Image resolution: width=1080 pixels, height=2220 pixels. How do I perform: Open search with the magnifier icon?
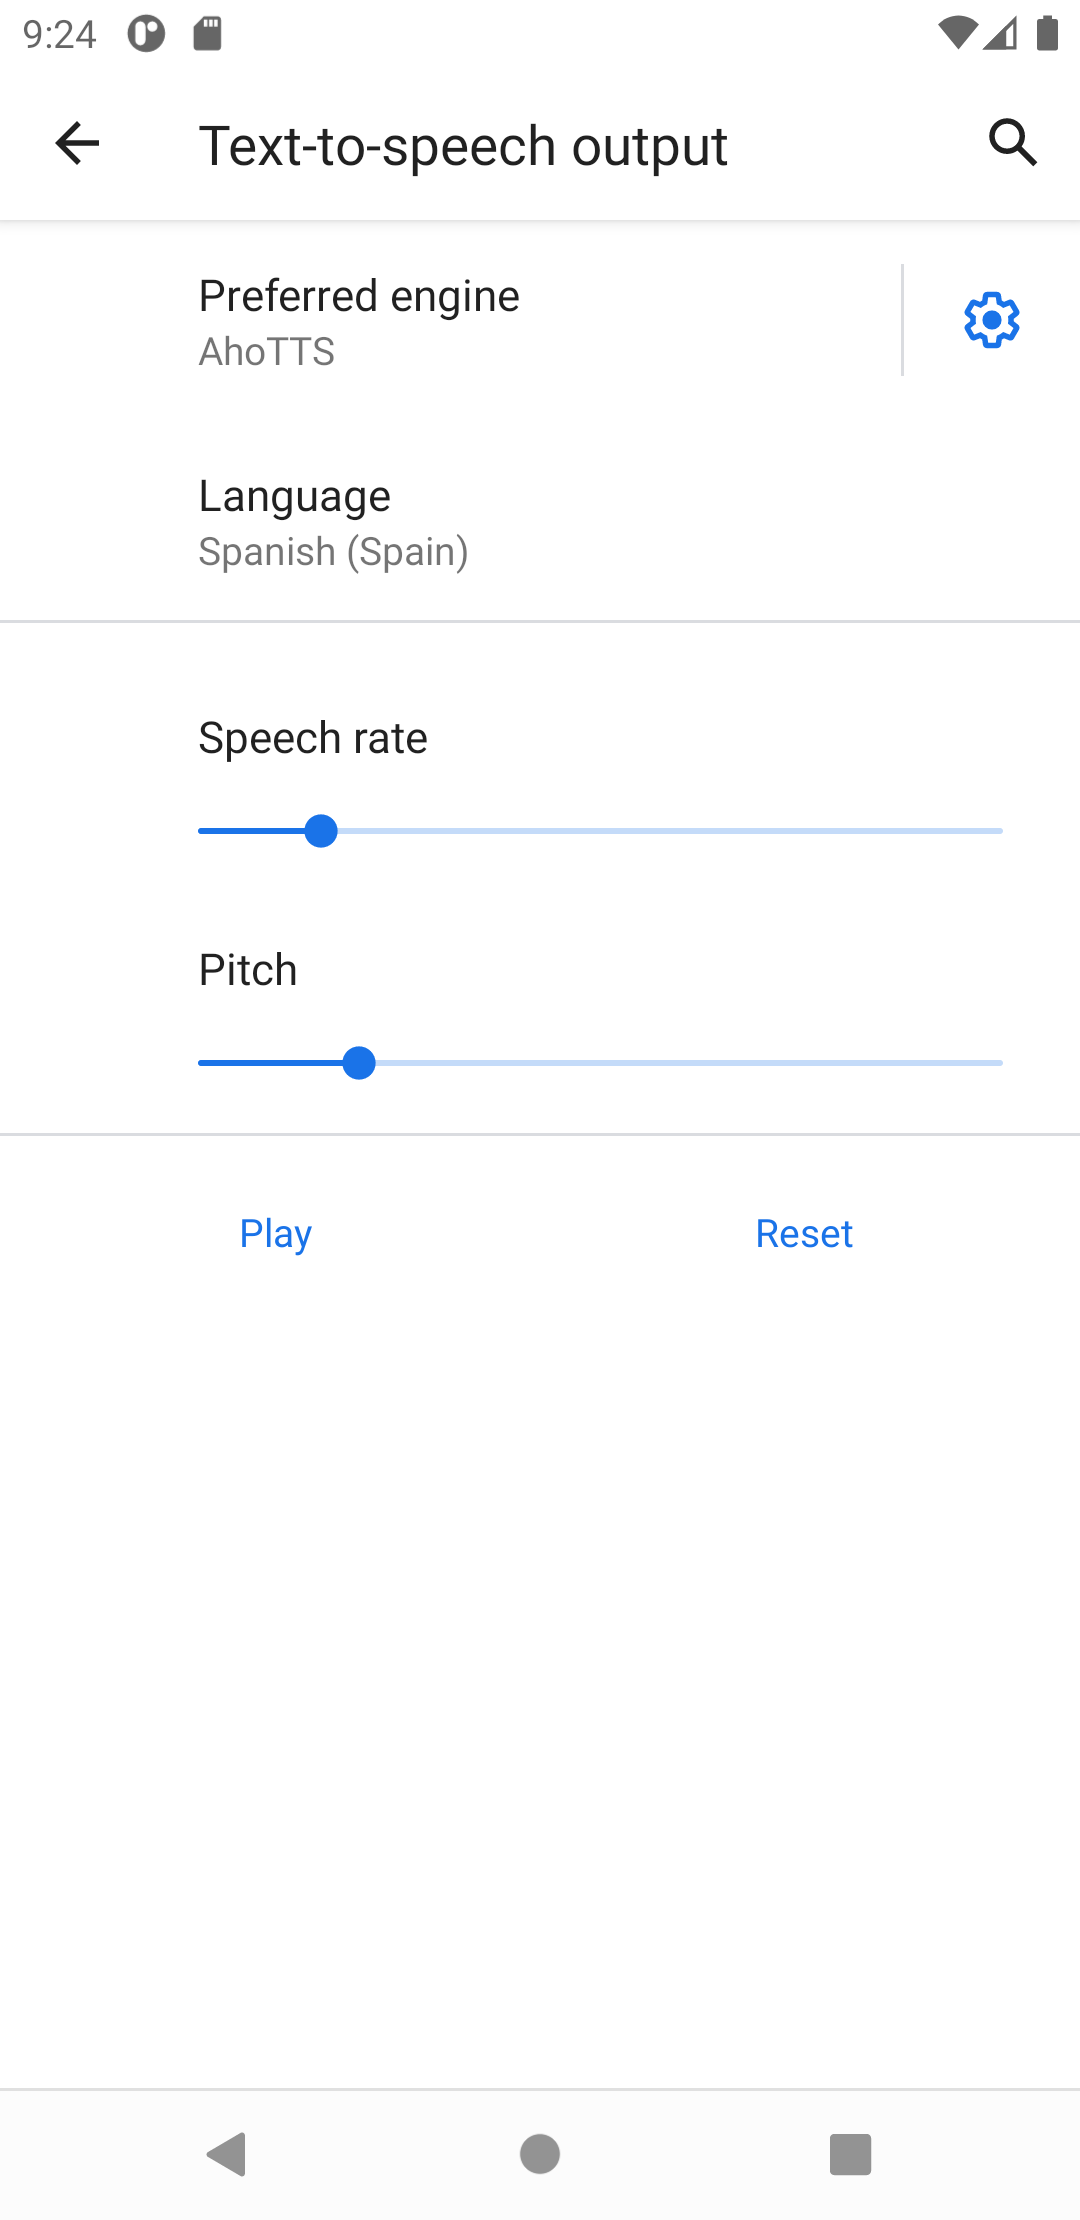coord(1013,143)
